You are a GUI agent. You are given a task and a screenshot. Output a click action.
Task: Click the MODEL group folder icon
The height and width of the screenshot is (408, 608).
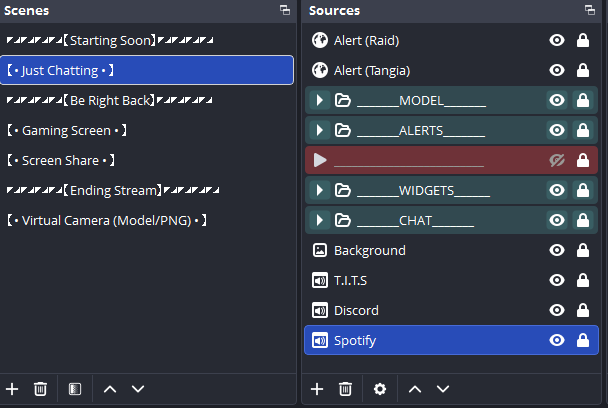(x=343, y=100)
